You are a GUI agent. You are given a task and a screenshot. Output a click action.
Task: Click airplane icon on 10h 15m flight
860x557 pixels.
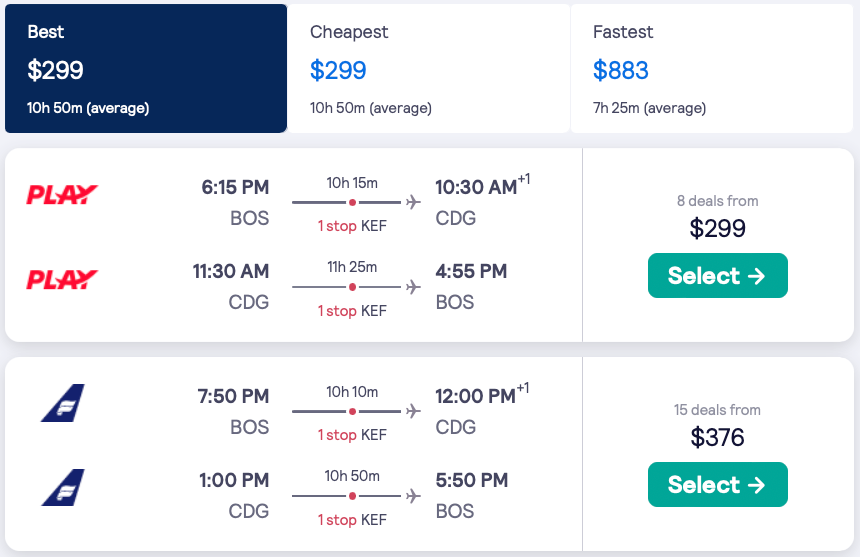click(413, 203)
